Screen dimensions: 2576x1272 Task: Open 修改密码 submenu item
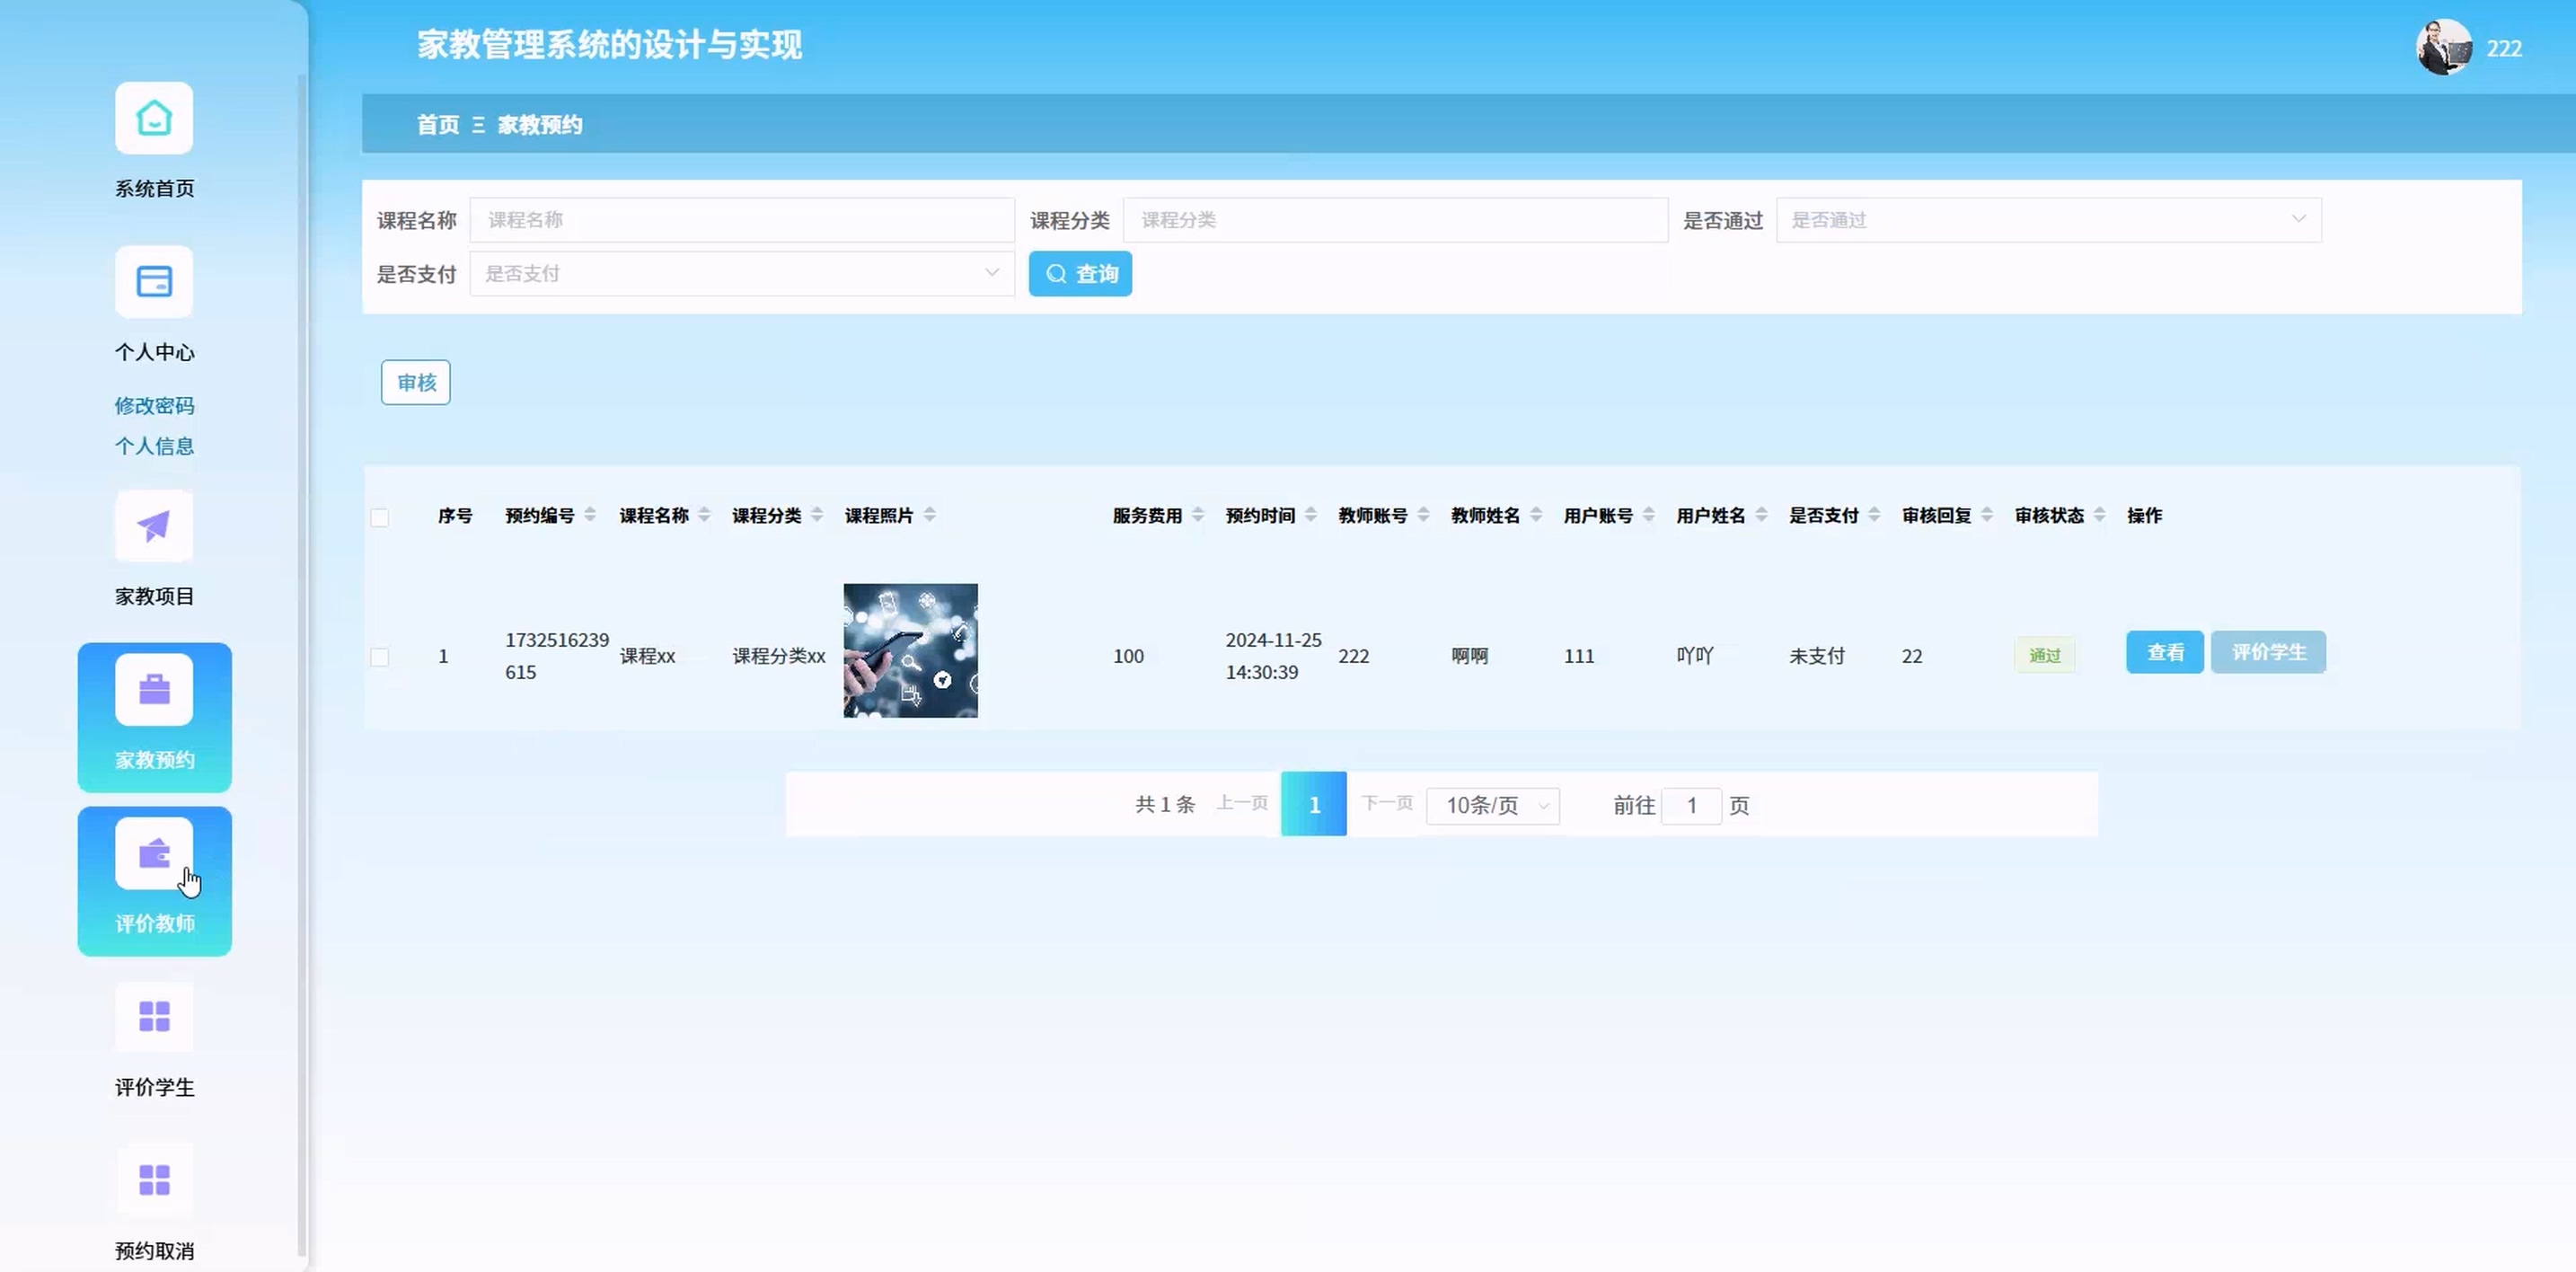154,406
